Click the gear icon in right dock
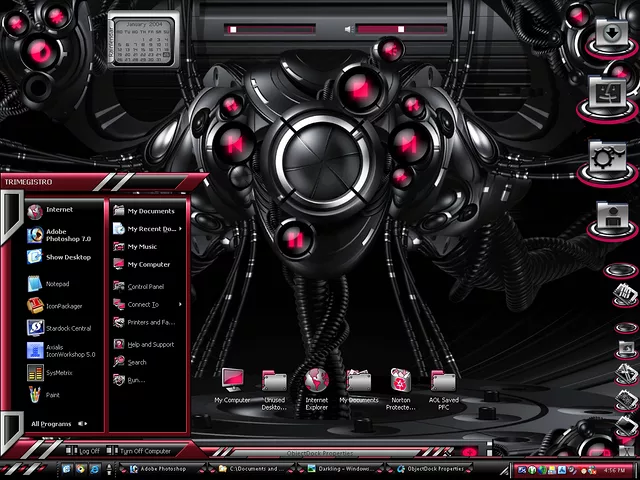 click(608, 157)
